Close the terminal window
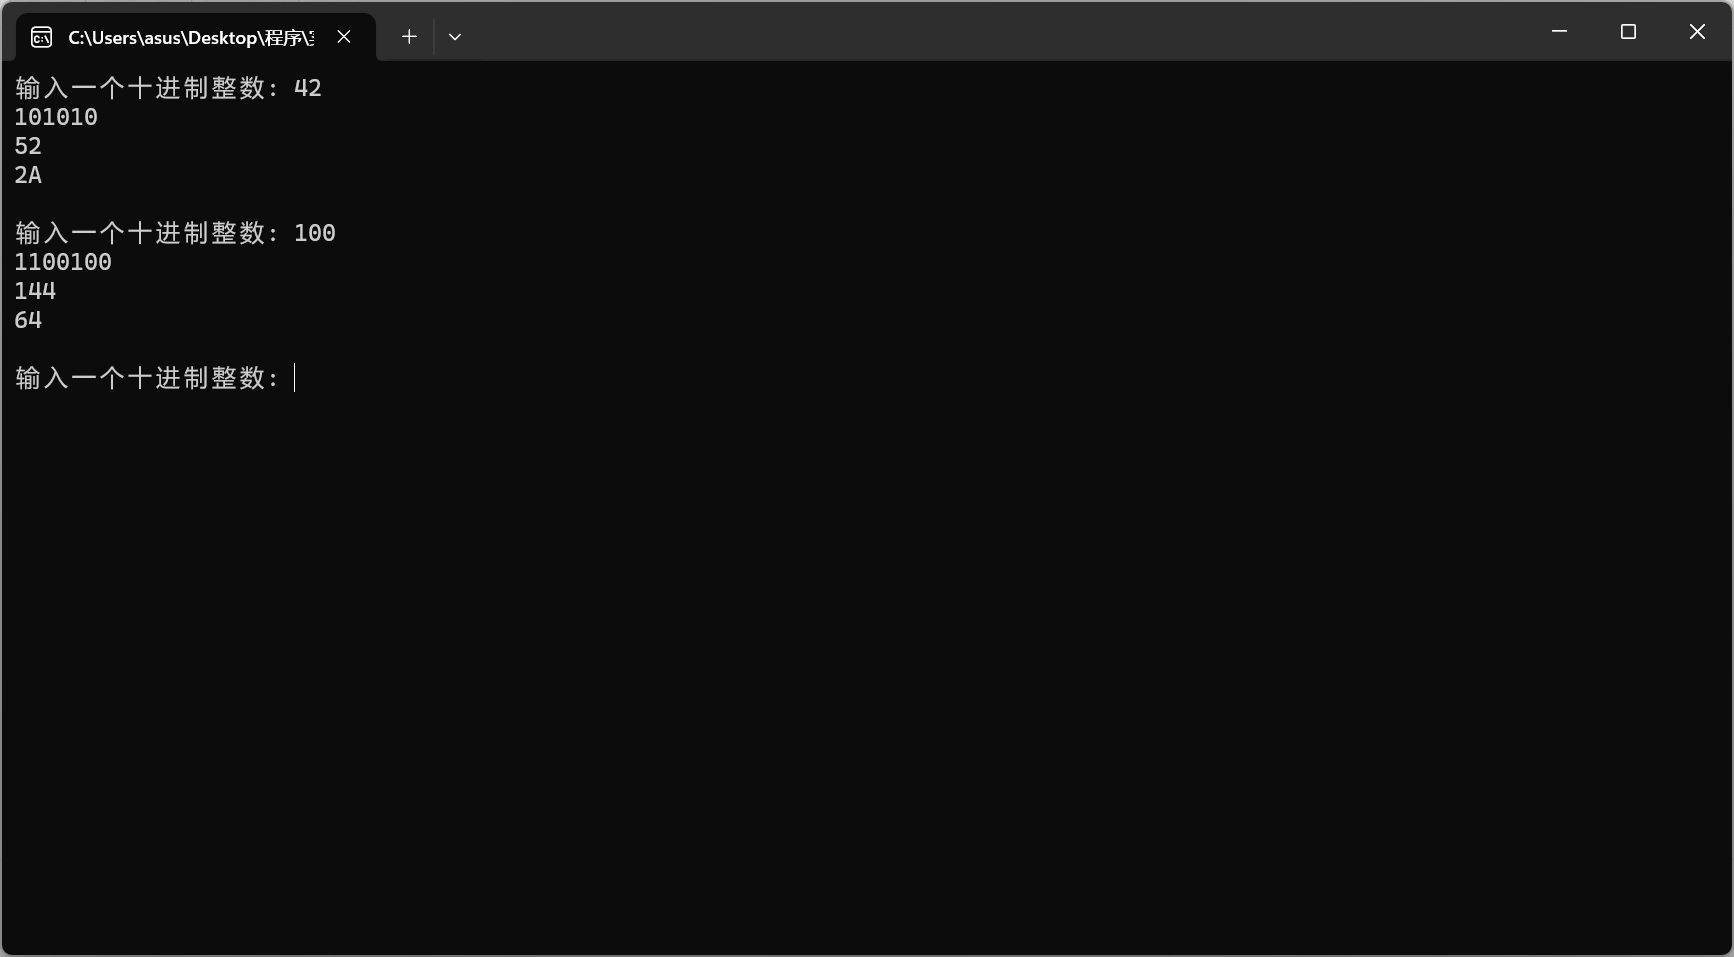The width and height of the screenshot is (1734, 957). point(1697,32)
